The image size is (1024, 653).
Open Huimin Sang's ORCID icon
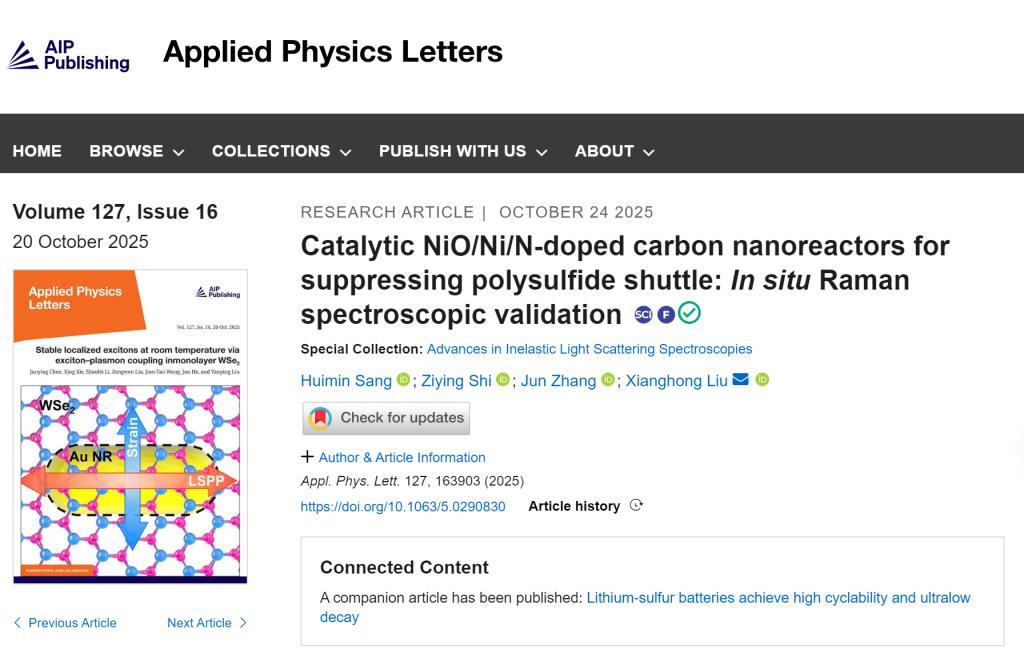click(x=403, y=380)
